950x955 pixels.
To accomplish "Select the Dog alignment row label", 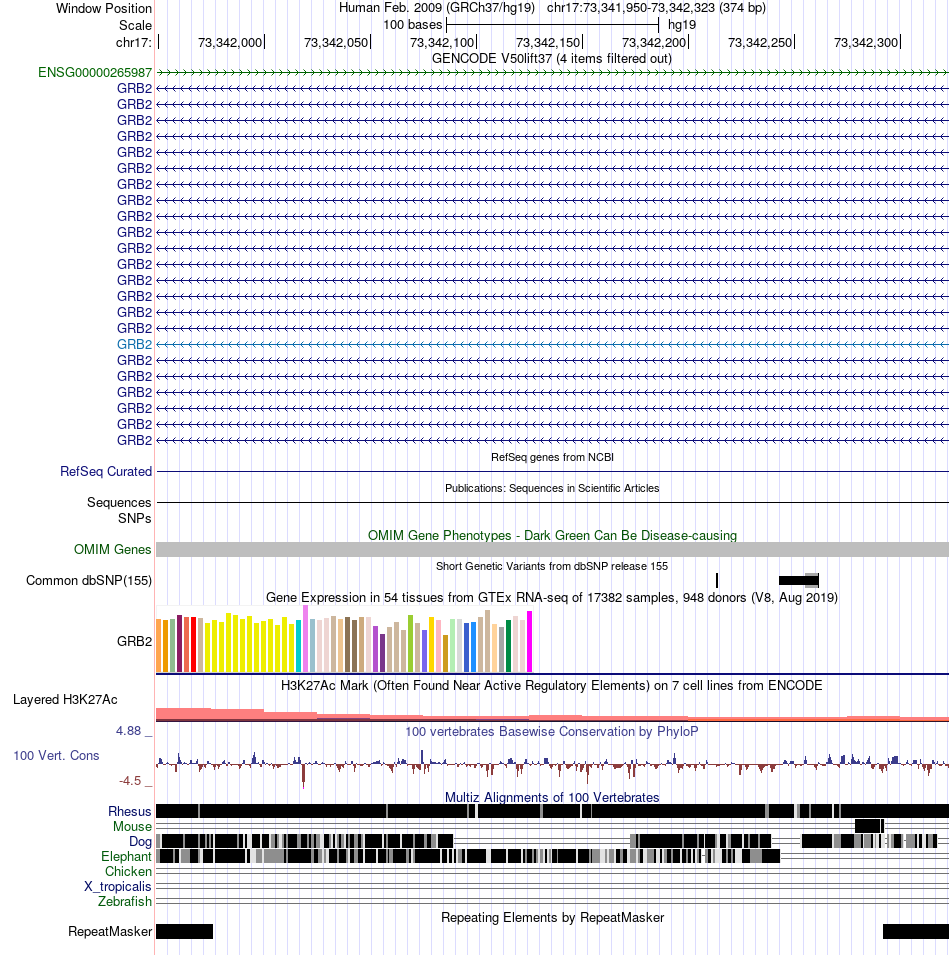I will tap(140, 842).
